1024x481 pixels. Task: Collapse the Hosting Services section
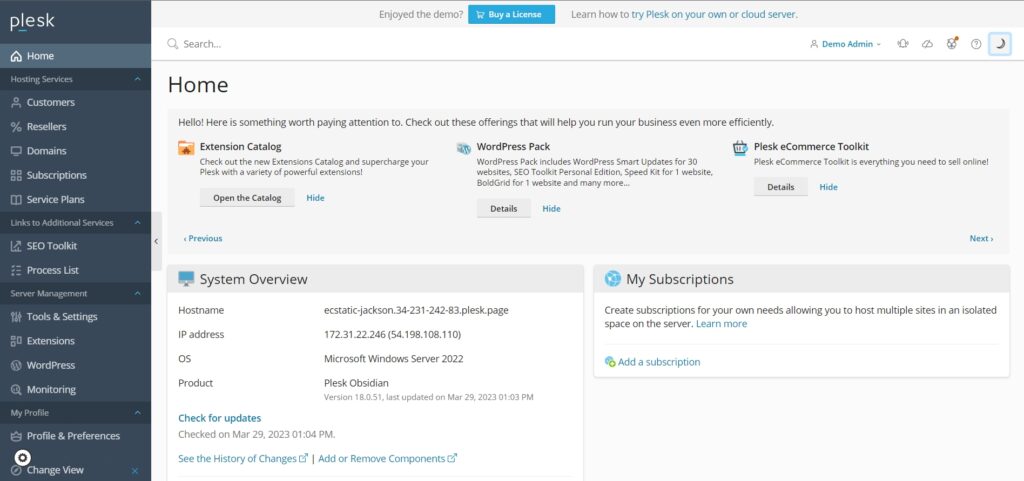137,79
